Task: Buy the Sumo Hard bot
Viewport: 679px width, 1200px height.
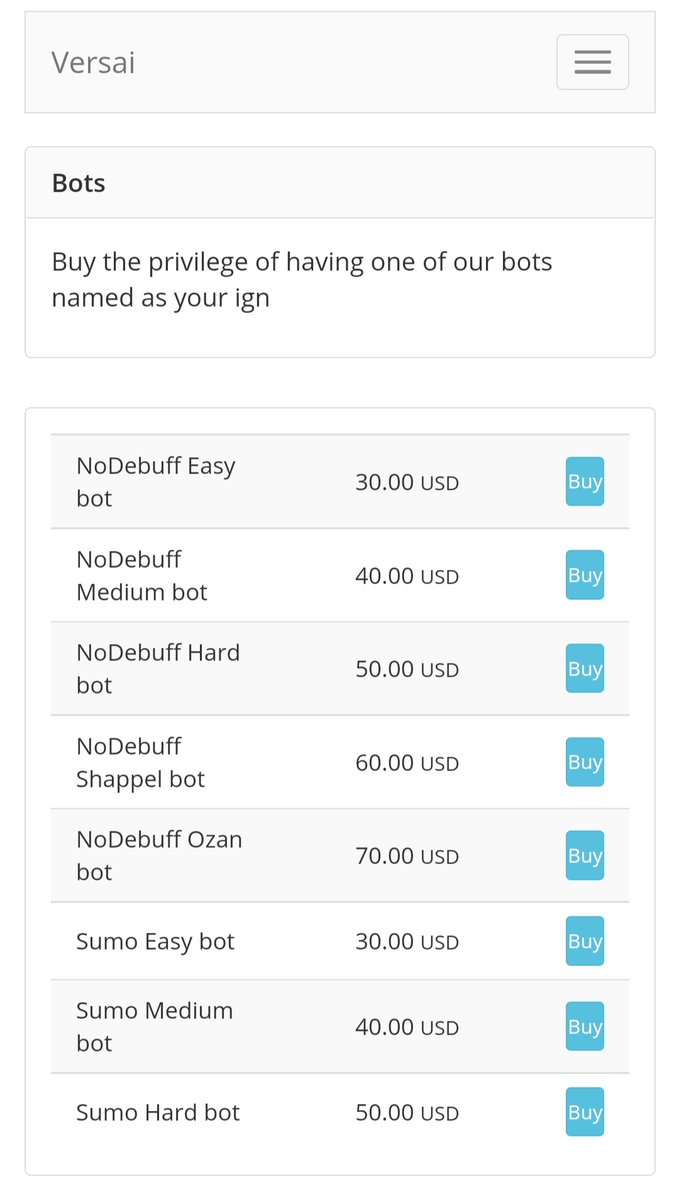Action: point(584,1112)
